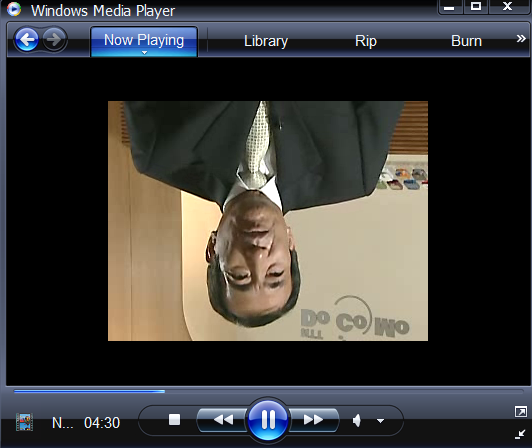Switch to the Rip tab
The width and height of the screenshot is (532, 448).
point(366,41)
